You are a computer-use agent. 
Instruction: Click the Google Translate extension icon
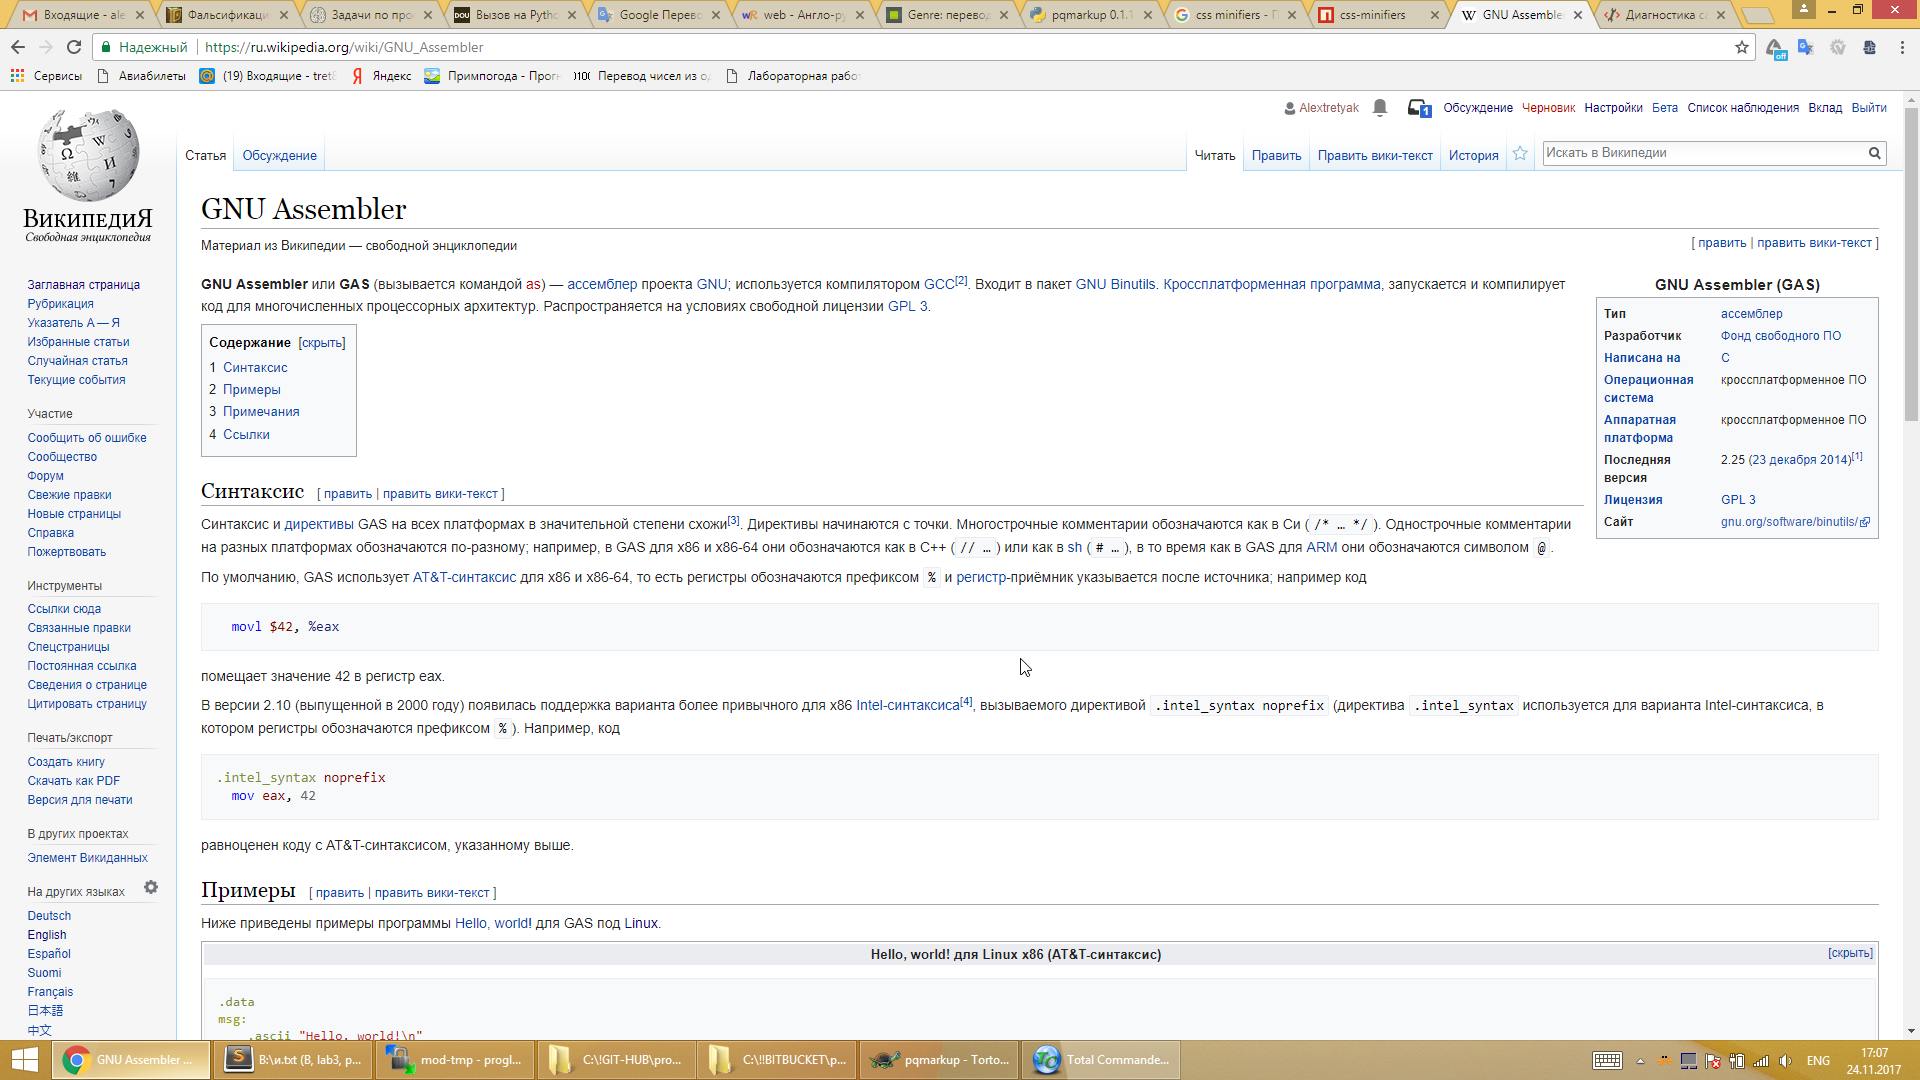pyautogui.click(x=1805, y=47)
